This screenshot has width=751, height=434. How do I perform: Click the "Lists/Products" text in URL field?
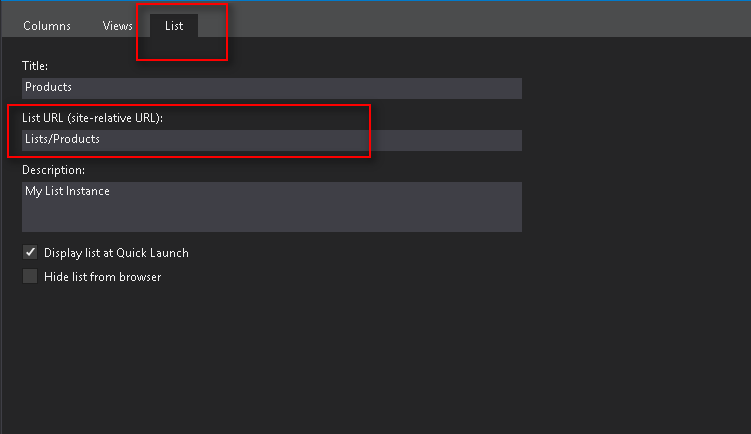pos(62,140)
